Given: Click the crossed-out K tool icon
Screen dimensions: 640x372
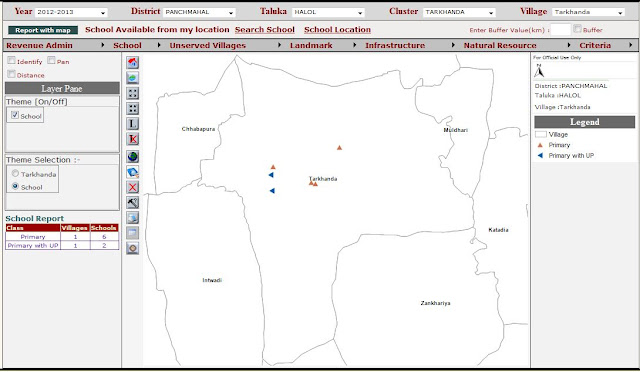Looking at the screenshot, I should tap(133, 139).
